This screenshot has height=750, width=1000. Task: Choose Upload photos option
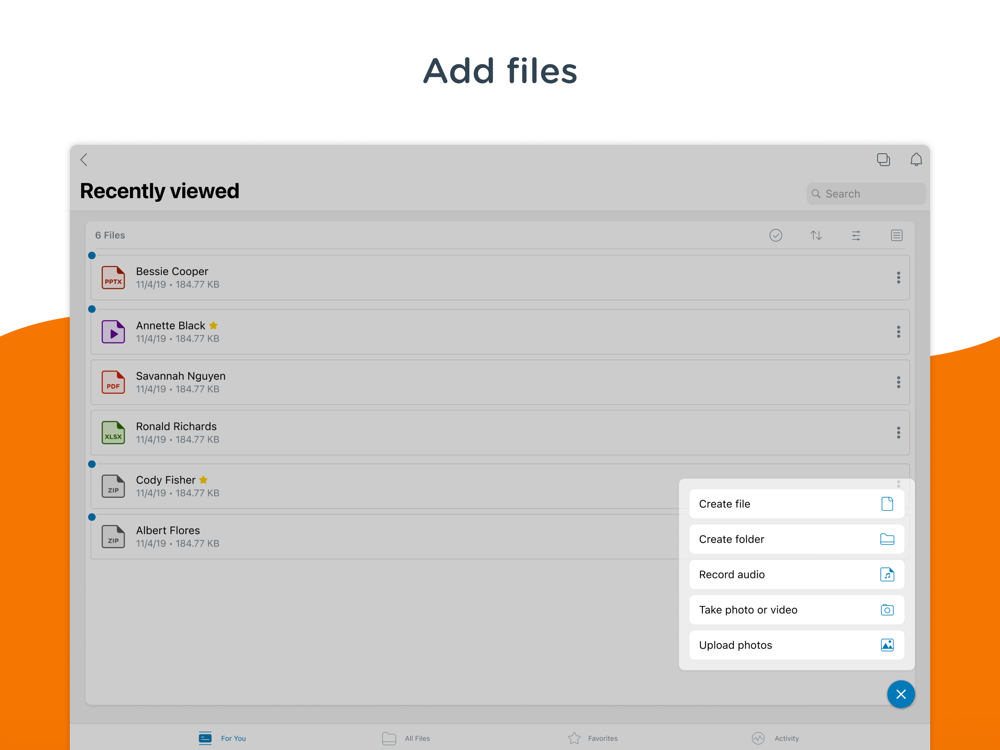pyautogui.click(x=797, y=645)
